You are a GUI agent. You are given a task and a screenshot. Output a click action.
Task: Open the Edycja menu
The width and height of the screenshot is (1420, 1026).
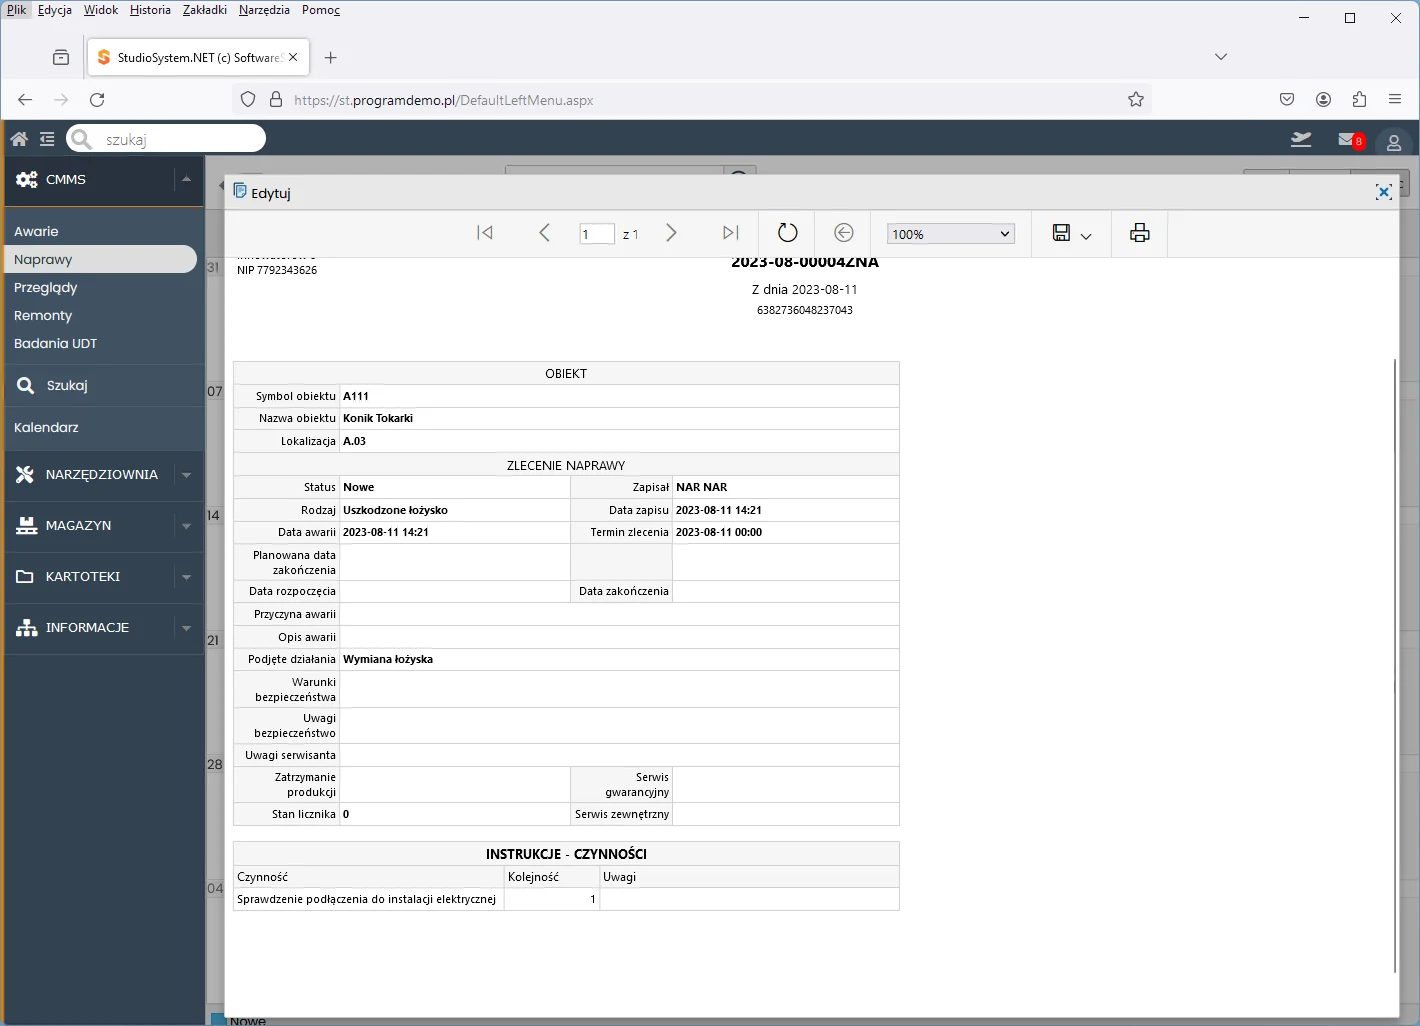(55, 10)
